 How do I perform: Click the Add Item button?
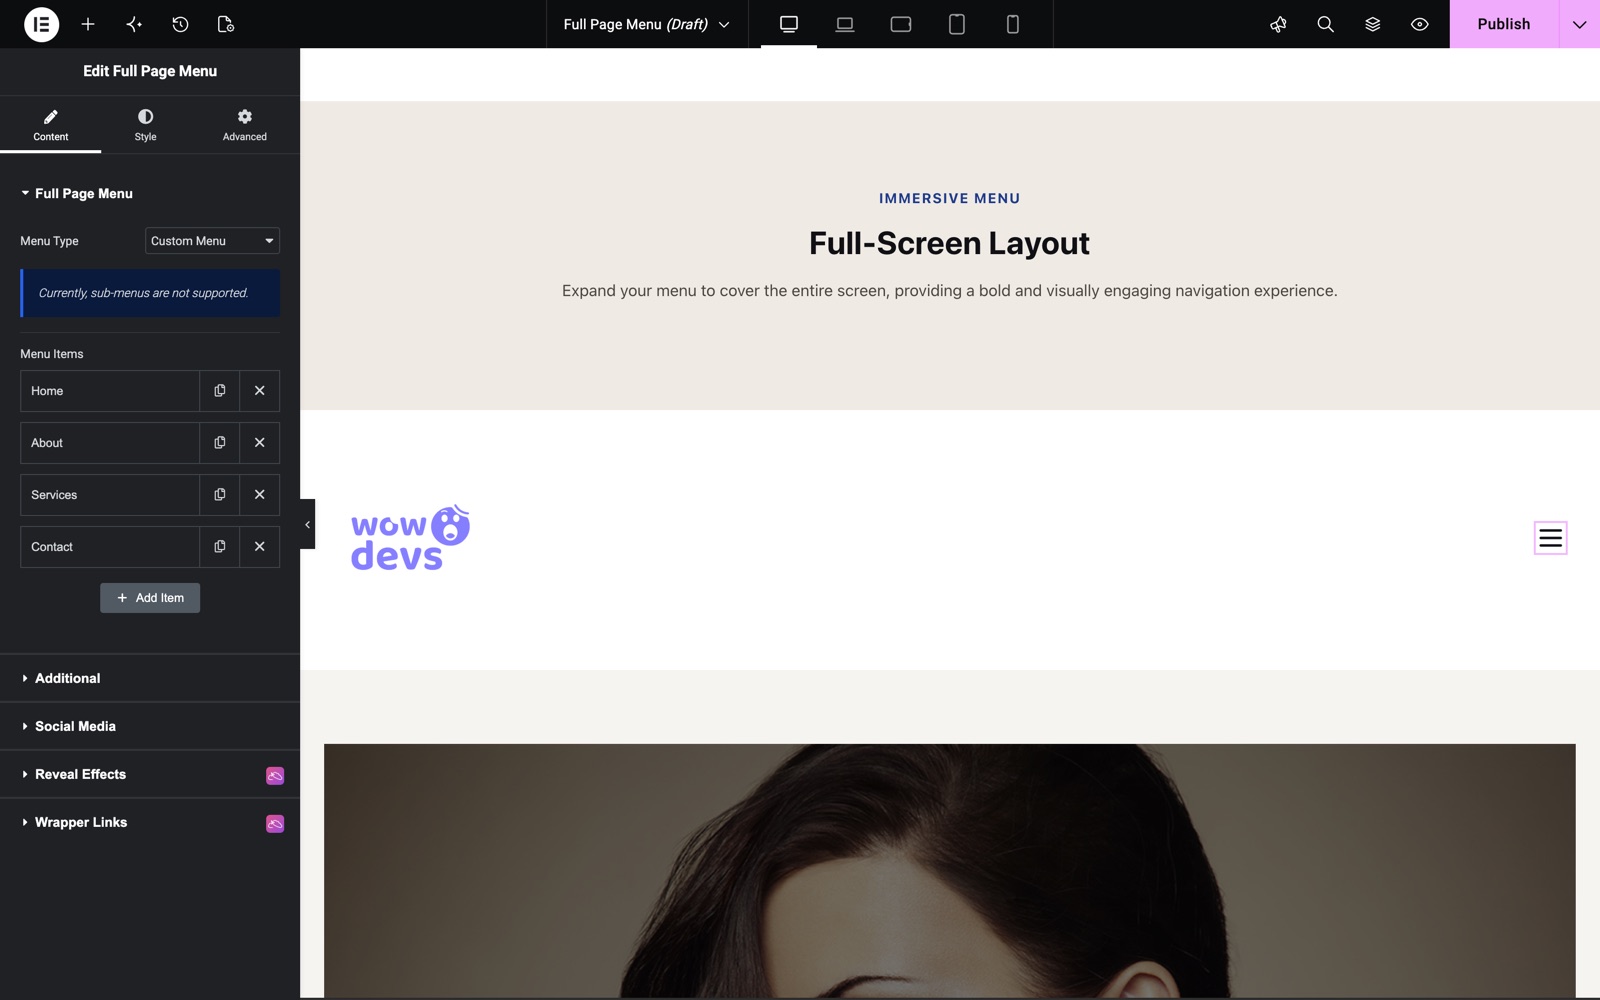pos(150,598)
